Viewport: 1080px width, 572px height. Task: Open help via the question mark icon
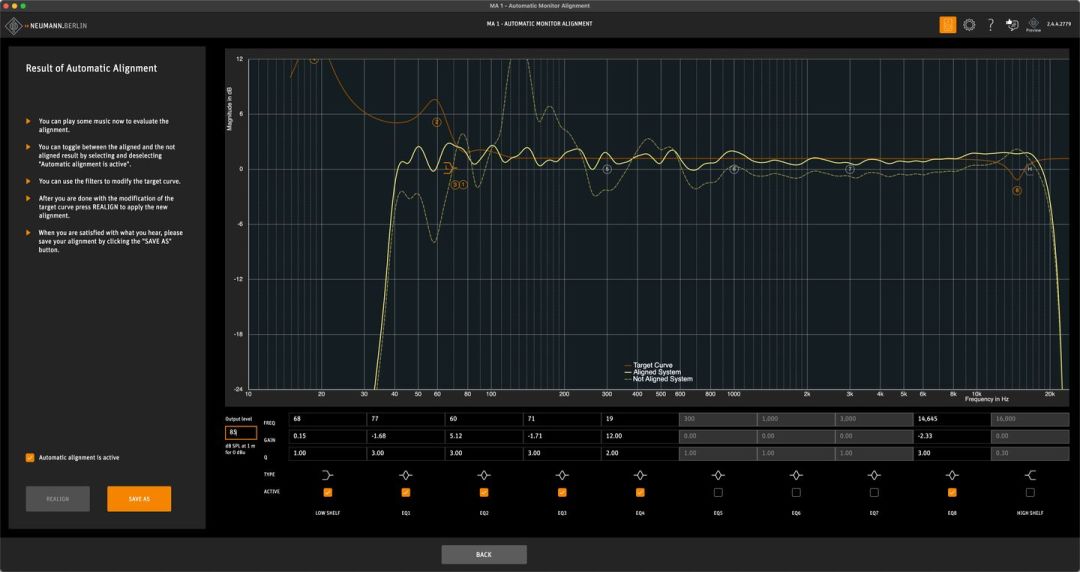990,25
